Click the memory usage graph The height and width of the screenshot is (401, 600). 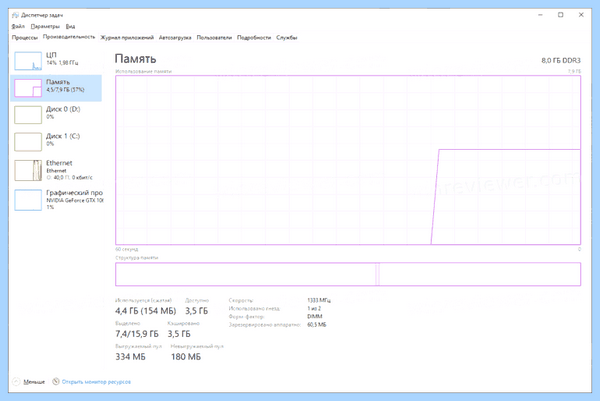tap(348, 160)
